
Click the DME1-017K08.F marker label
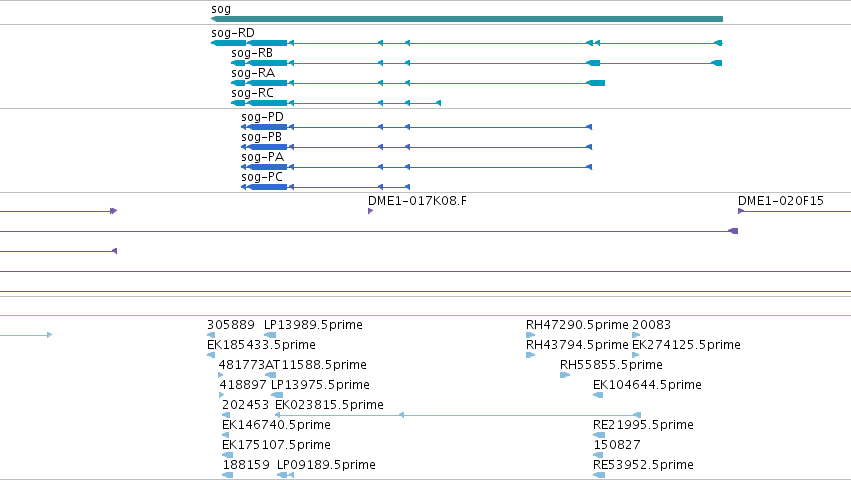[417, 201]
